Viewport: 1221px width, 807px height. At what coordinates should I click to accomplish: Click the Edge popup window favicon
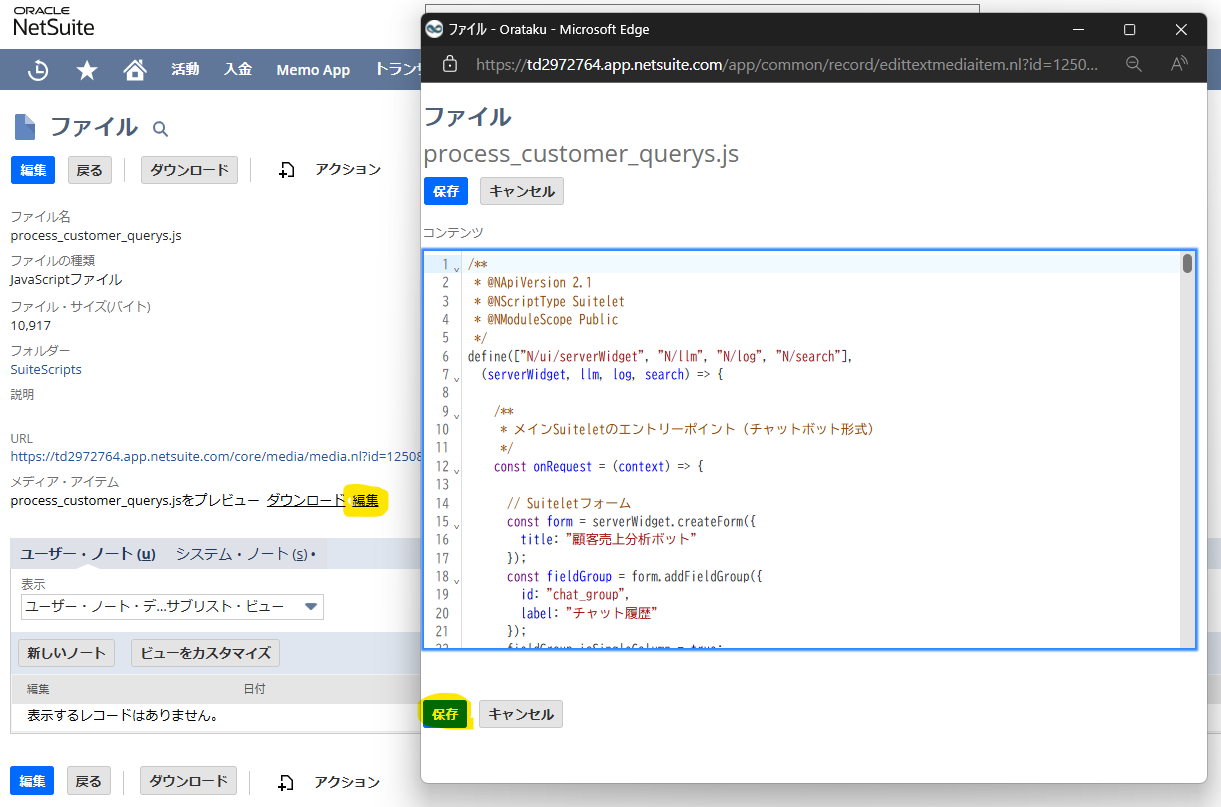coord(434,29)
